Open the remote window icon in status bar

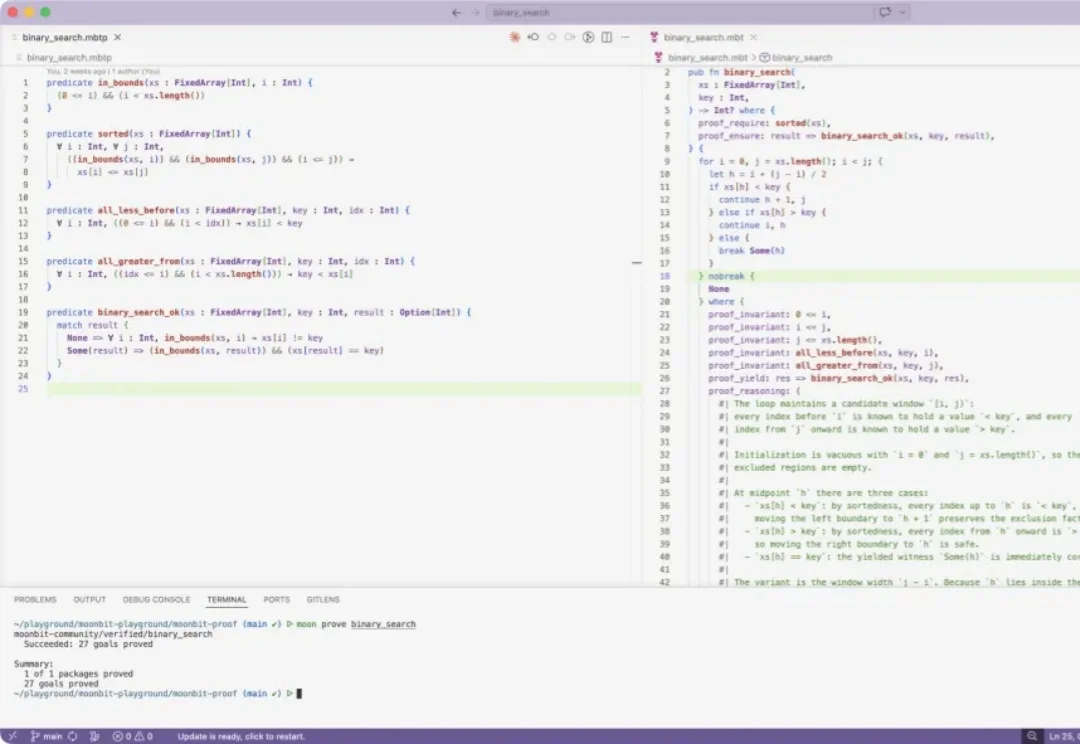coord(13,736)
